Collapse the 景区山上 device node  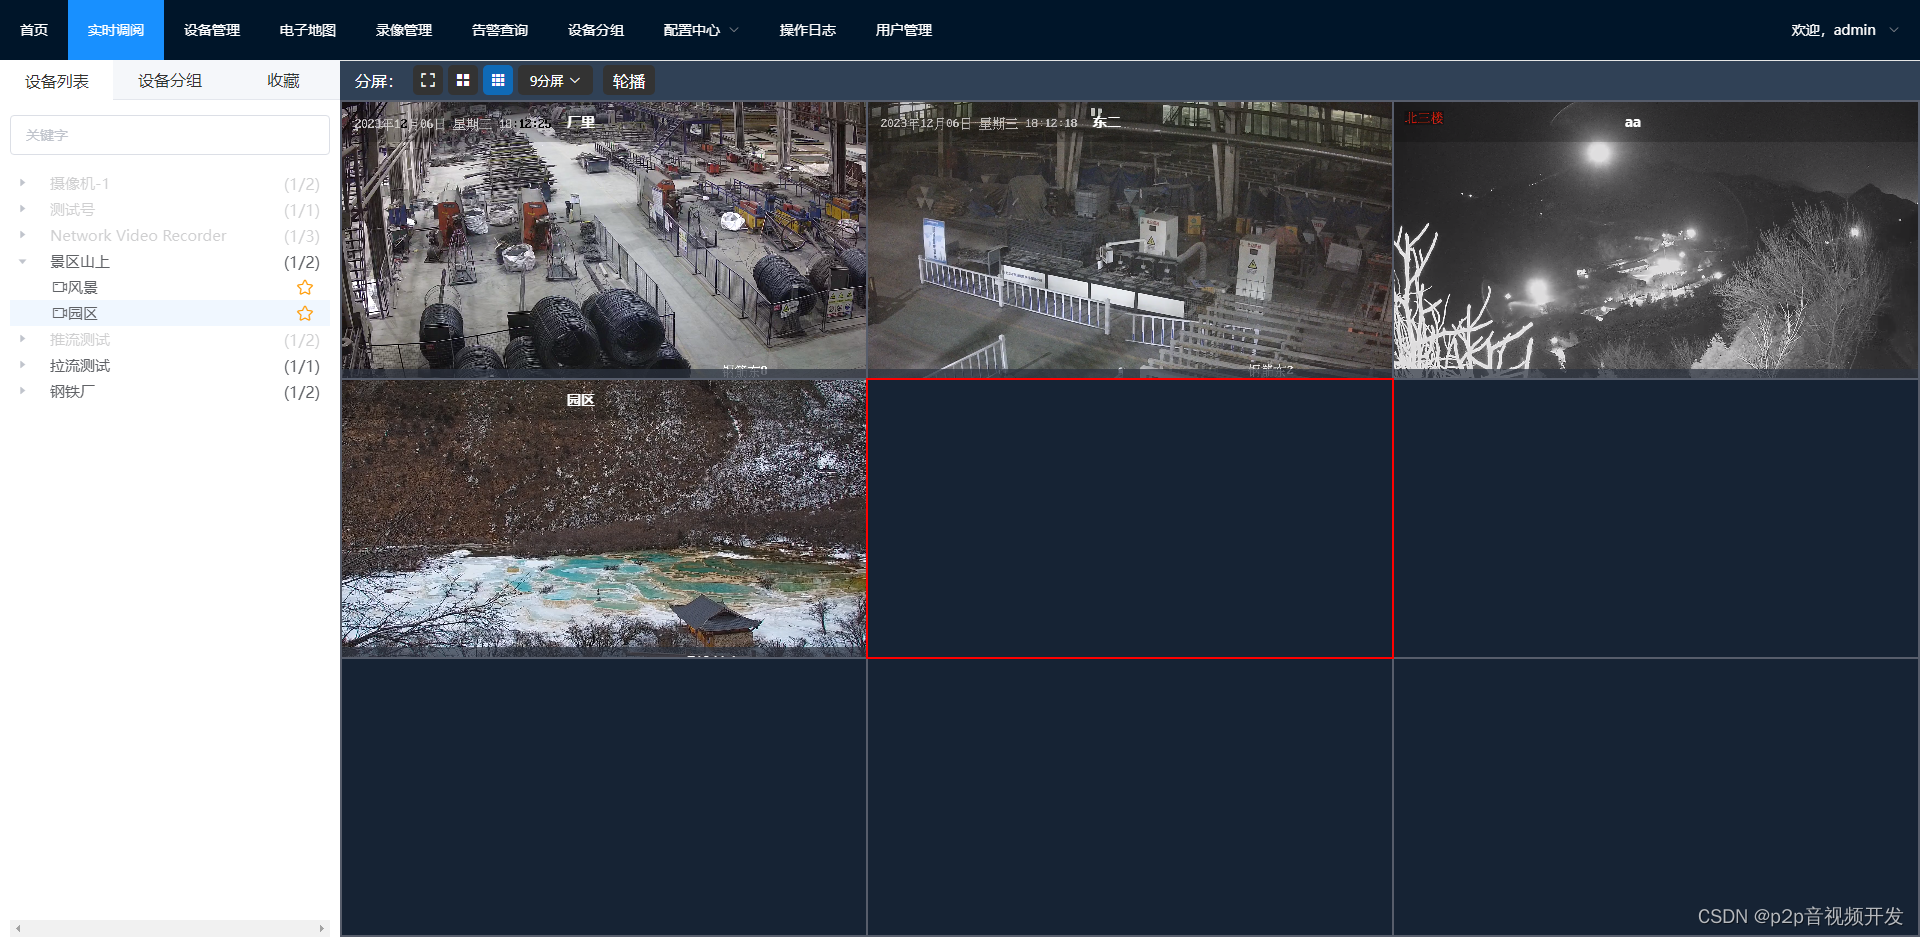point(22,262)
